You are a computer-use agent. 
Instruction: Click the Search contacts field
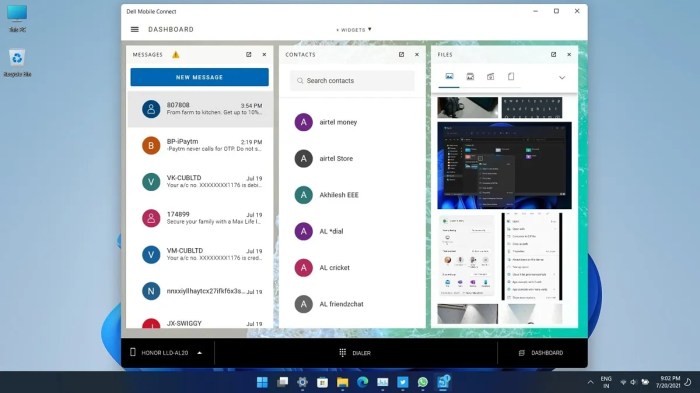tap(352, 81)
